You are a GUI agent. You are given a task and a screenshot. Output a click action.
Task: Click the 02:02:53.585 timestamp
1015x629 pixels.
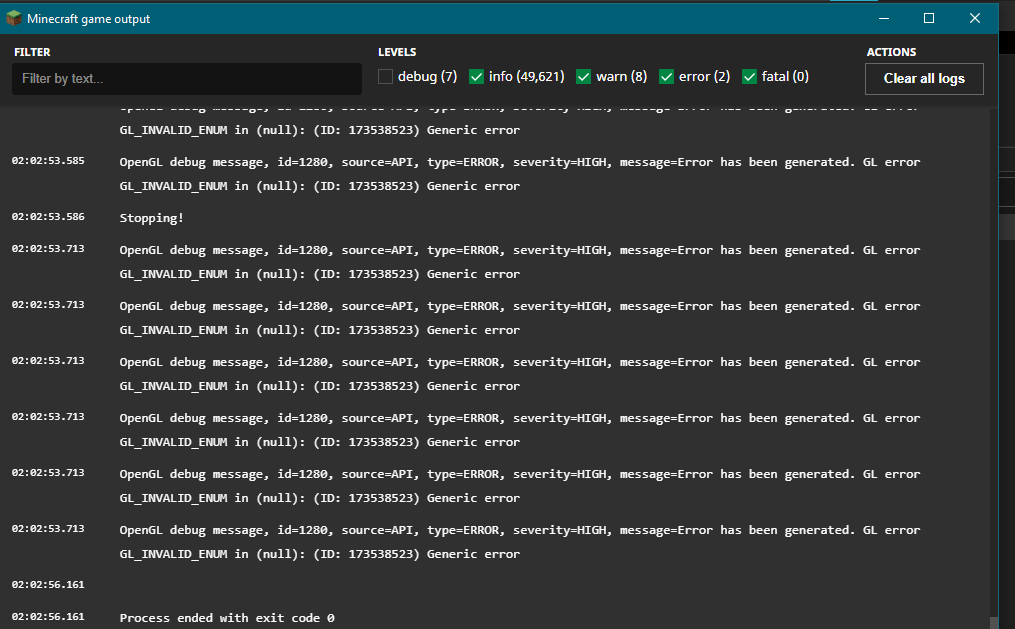tap(49, 161)
